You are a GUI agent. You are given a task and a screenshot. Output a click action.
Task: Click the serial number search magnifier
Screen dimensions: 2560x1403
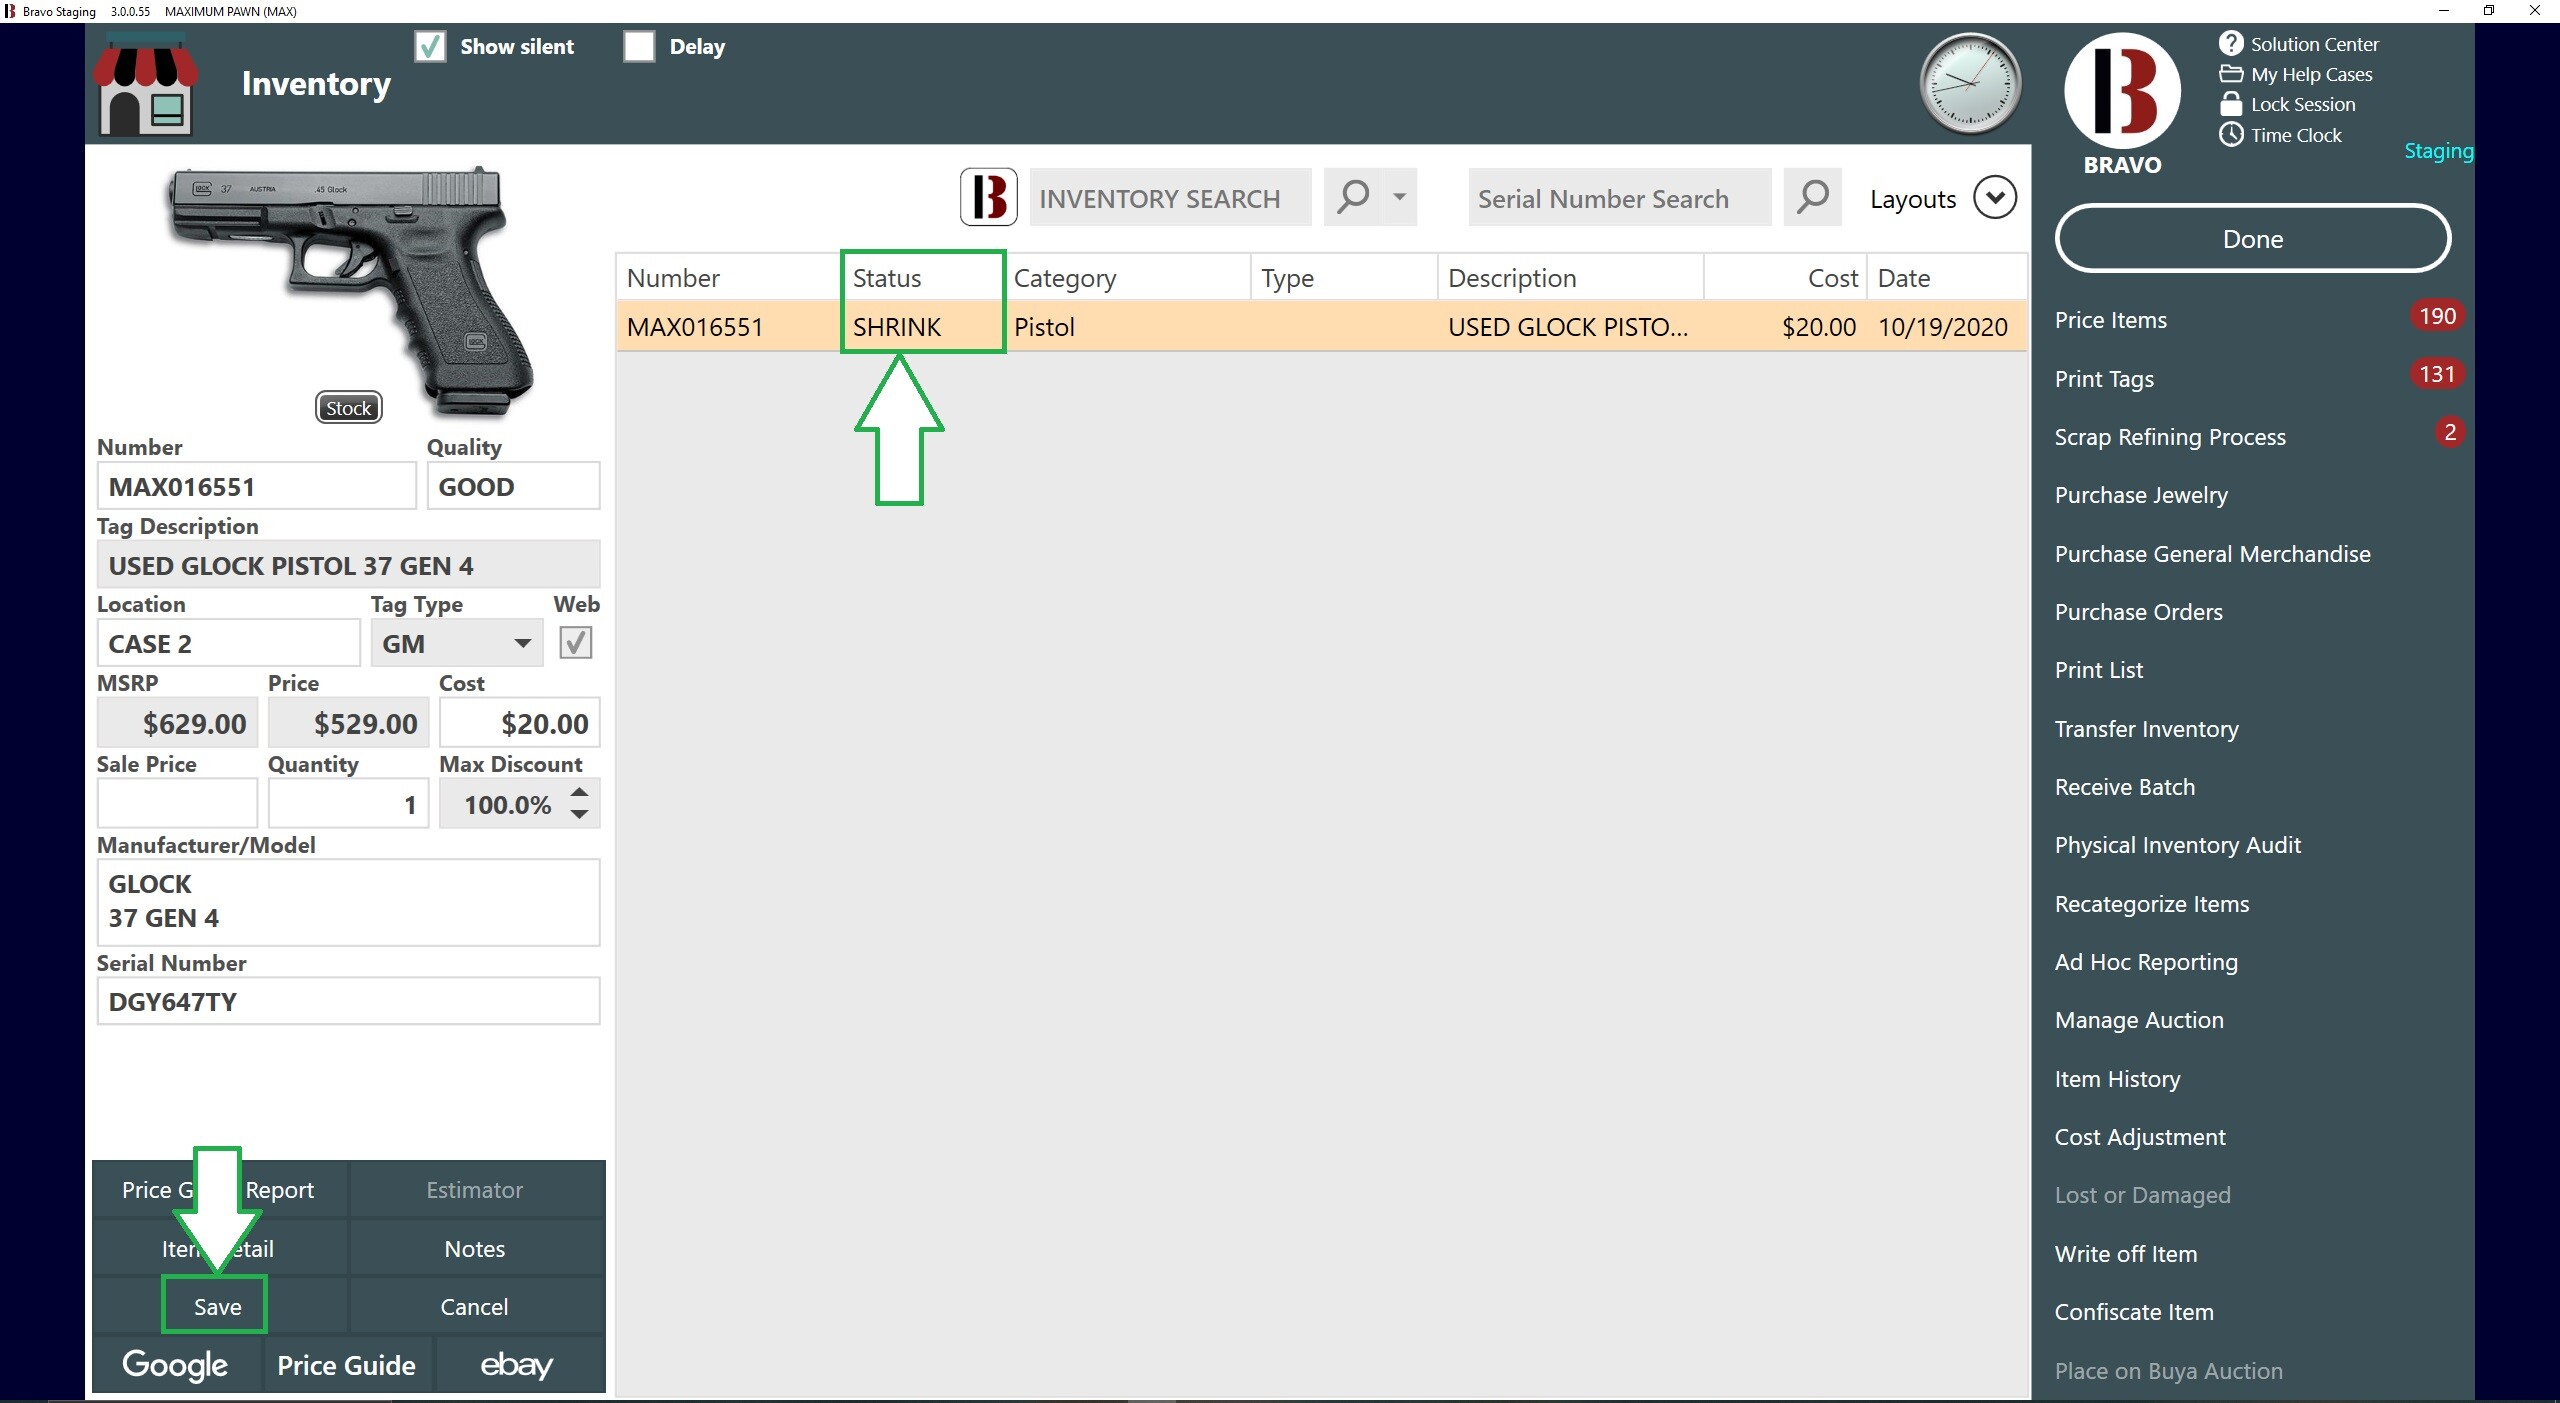pyautogui.click(x=1811, y=197)
